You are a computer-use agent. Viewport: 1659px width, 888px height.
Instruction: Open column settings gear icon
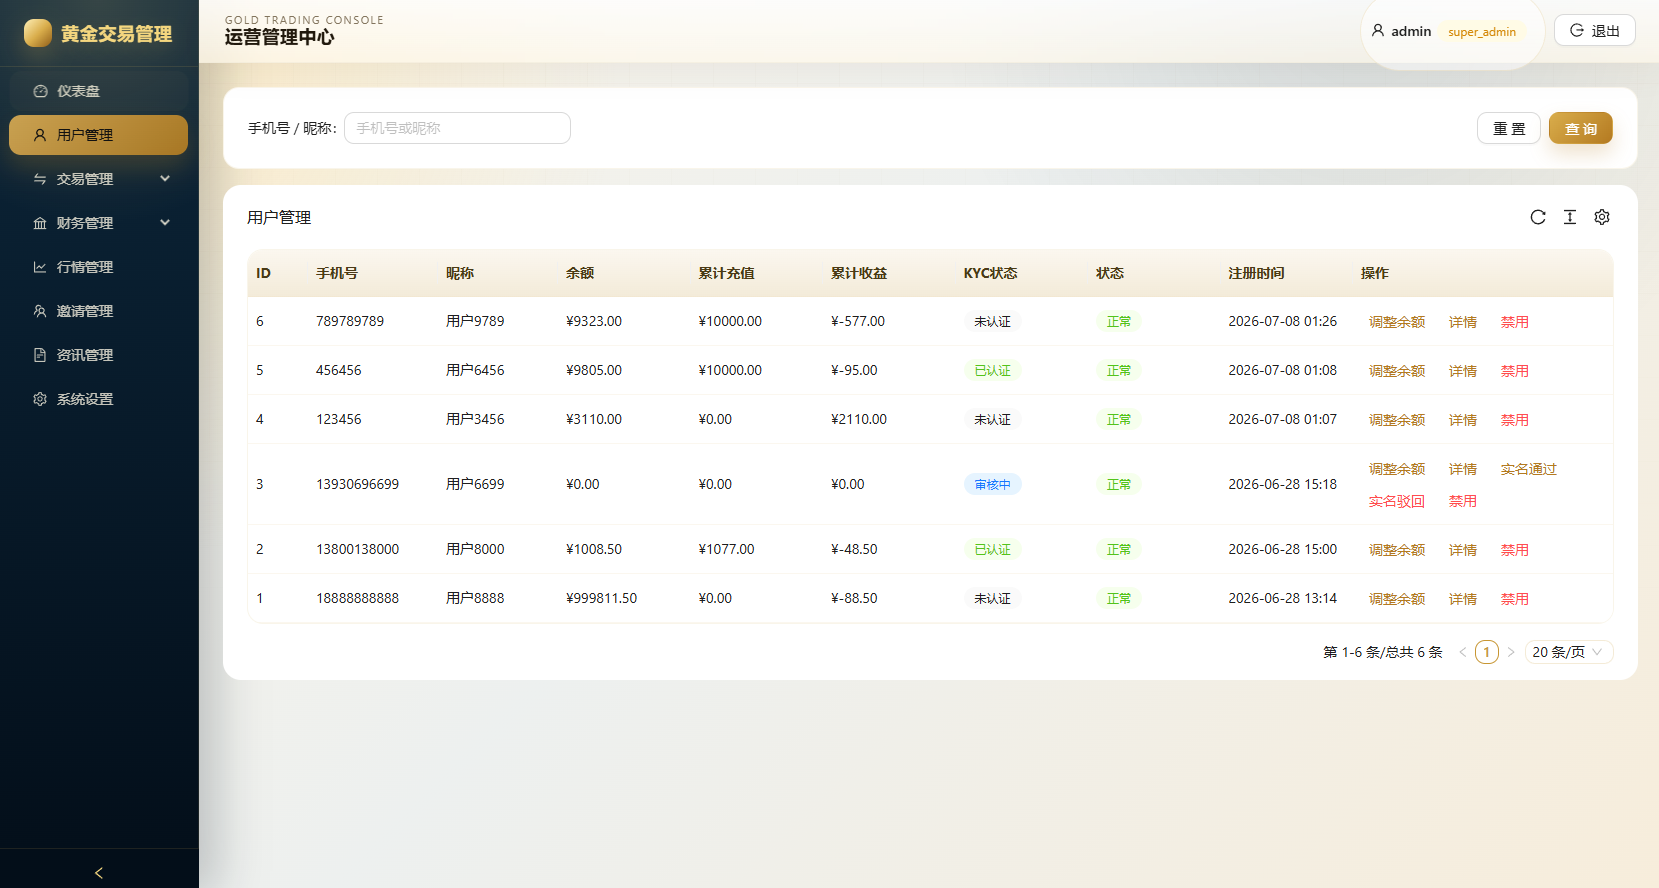point(1602,217)
